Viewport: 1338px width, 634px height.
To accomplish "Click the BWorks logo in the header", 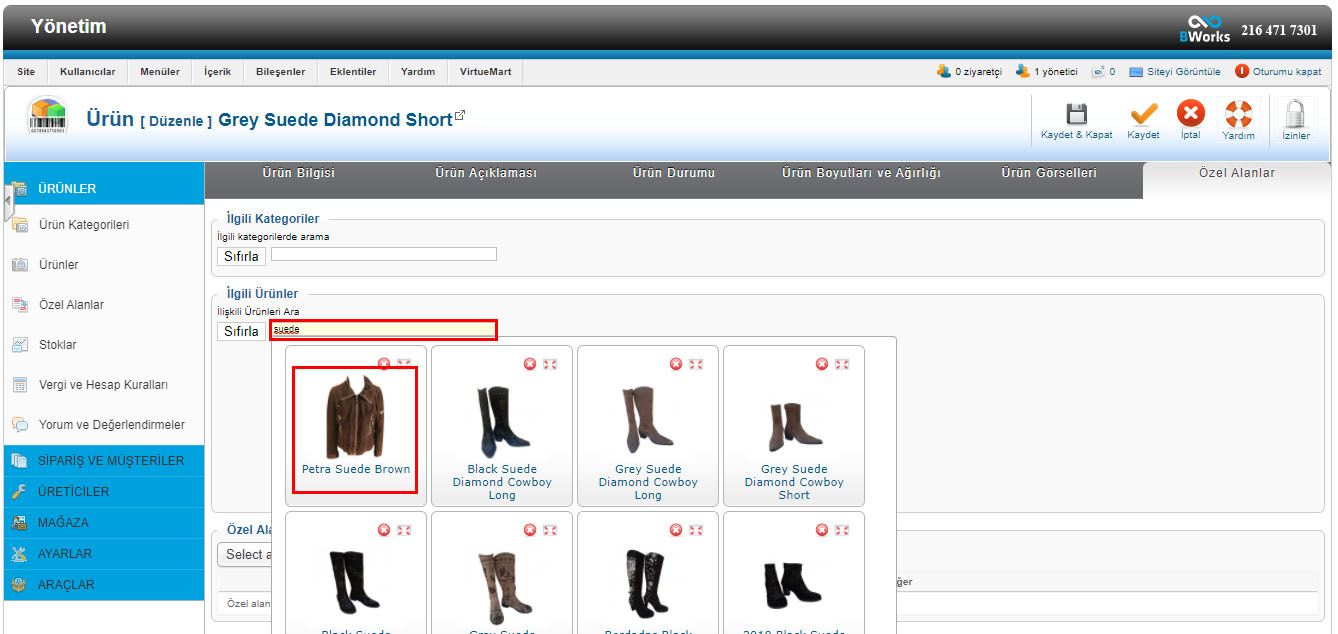I will pyautogui.click(x=1204, y=29).
